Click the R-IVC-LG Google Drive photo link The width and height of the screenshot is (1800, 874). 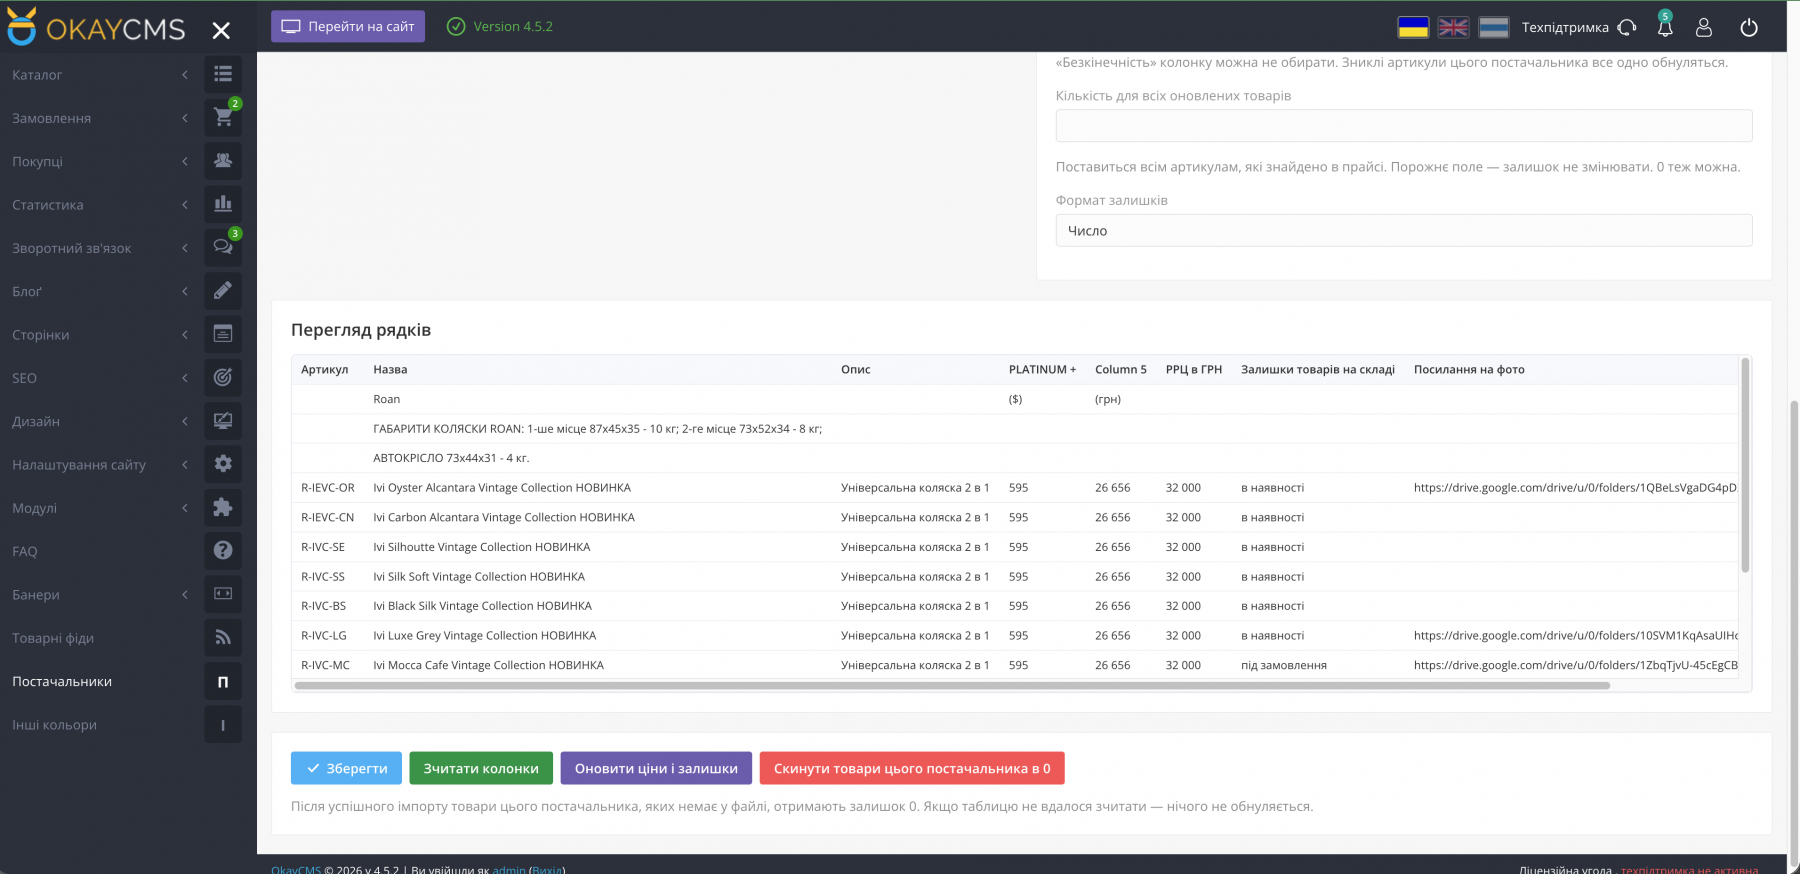click(1575, 635)
